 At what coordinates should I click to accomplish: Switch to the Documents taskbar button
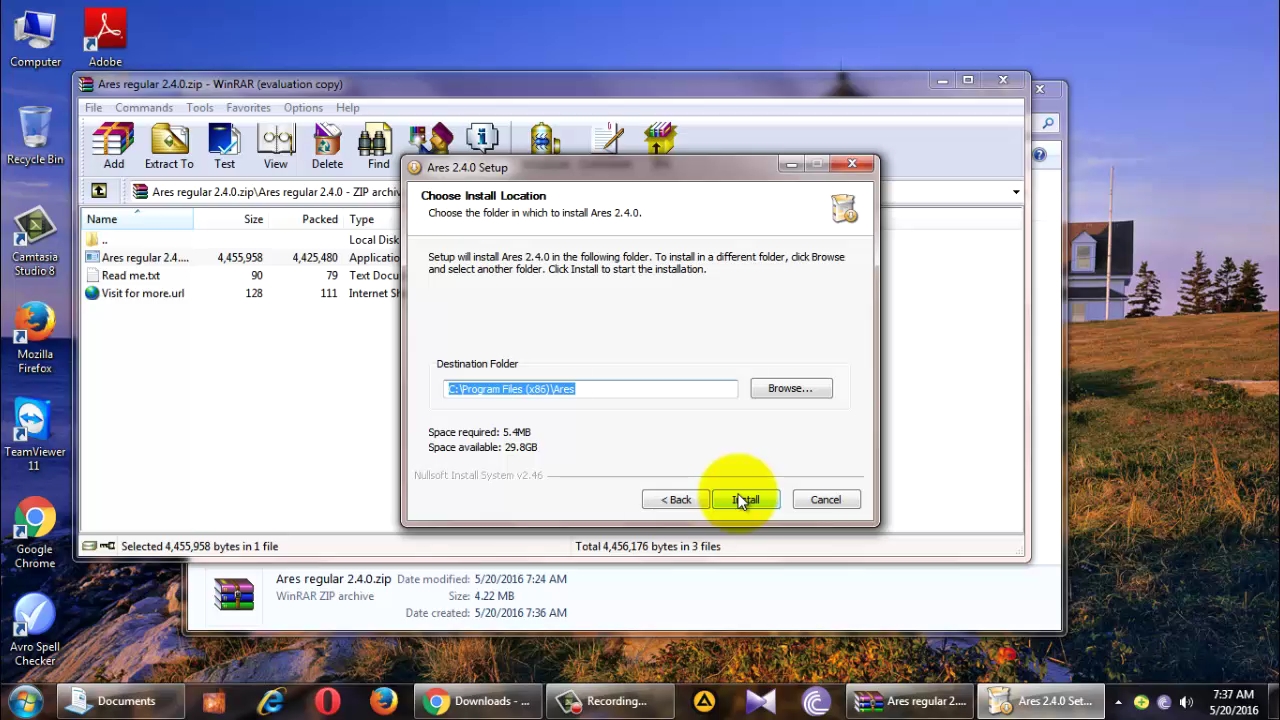[x=120, y=701]
